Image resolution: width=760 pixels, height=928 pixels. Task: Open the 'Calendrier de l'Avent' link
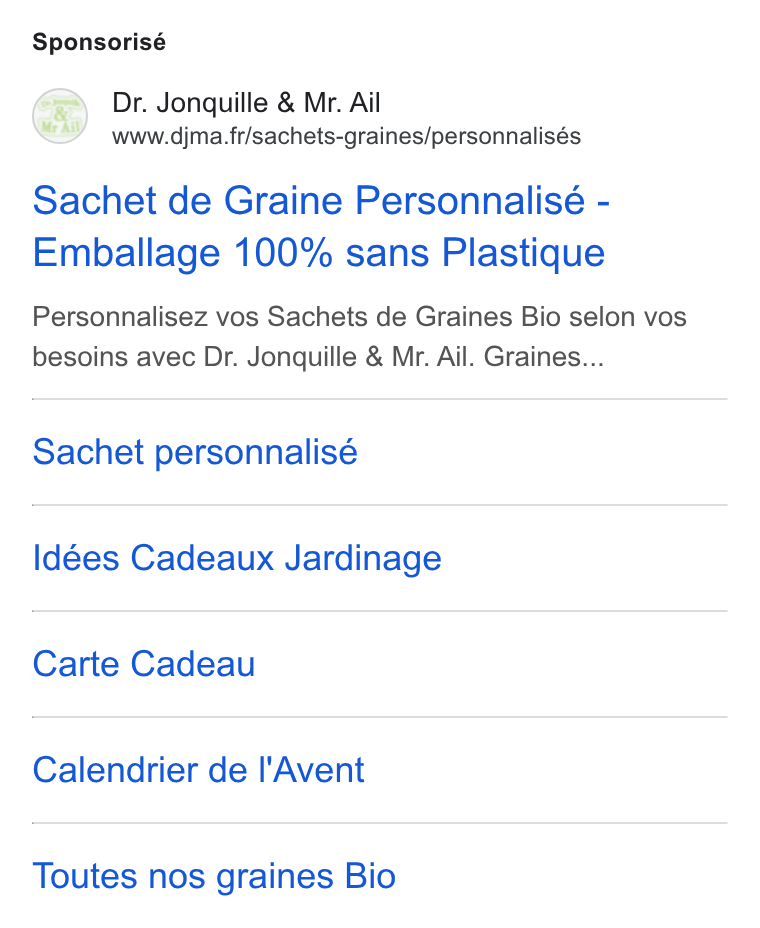click(x=198, y=770)
